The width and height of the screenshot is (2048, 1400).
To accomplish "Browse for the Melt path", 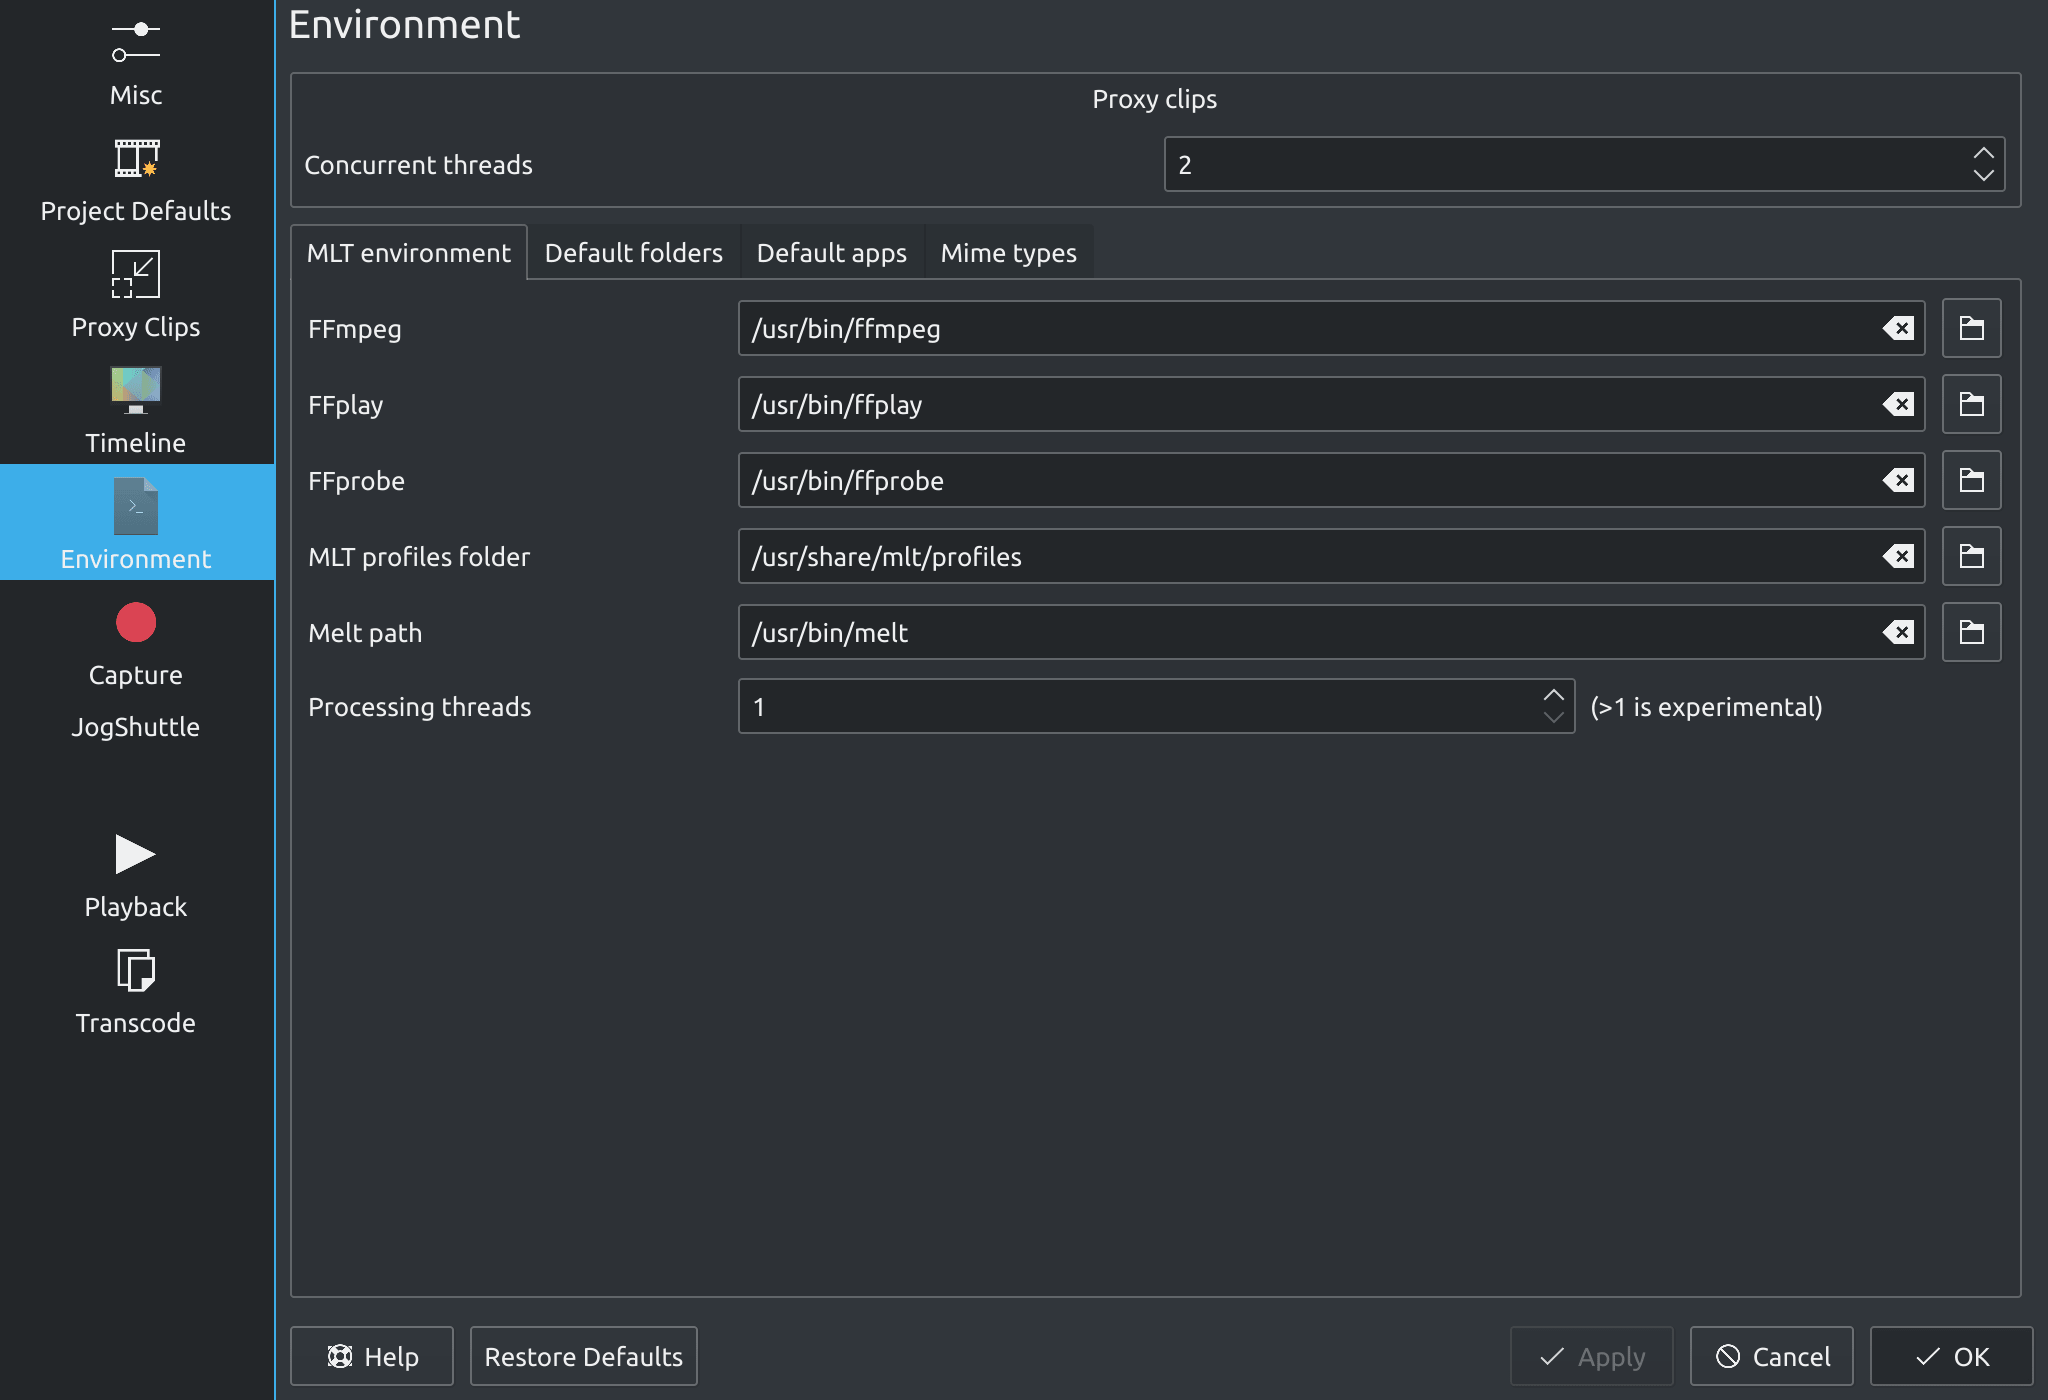I will (1971, 632).
